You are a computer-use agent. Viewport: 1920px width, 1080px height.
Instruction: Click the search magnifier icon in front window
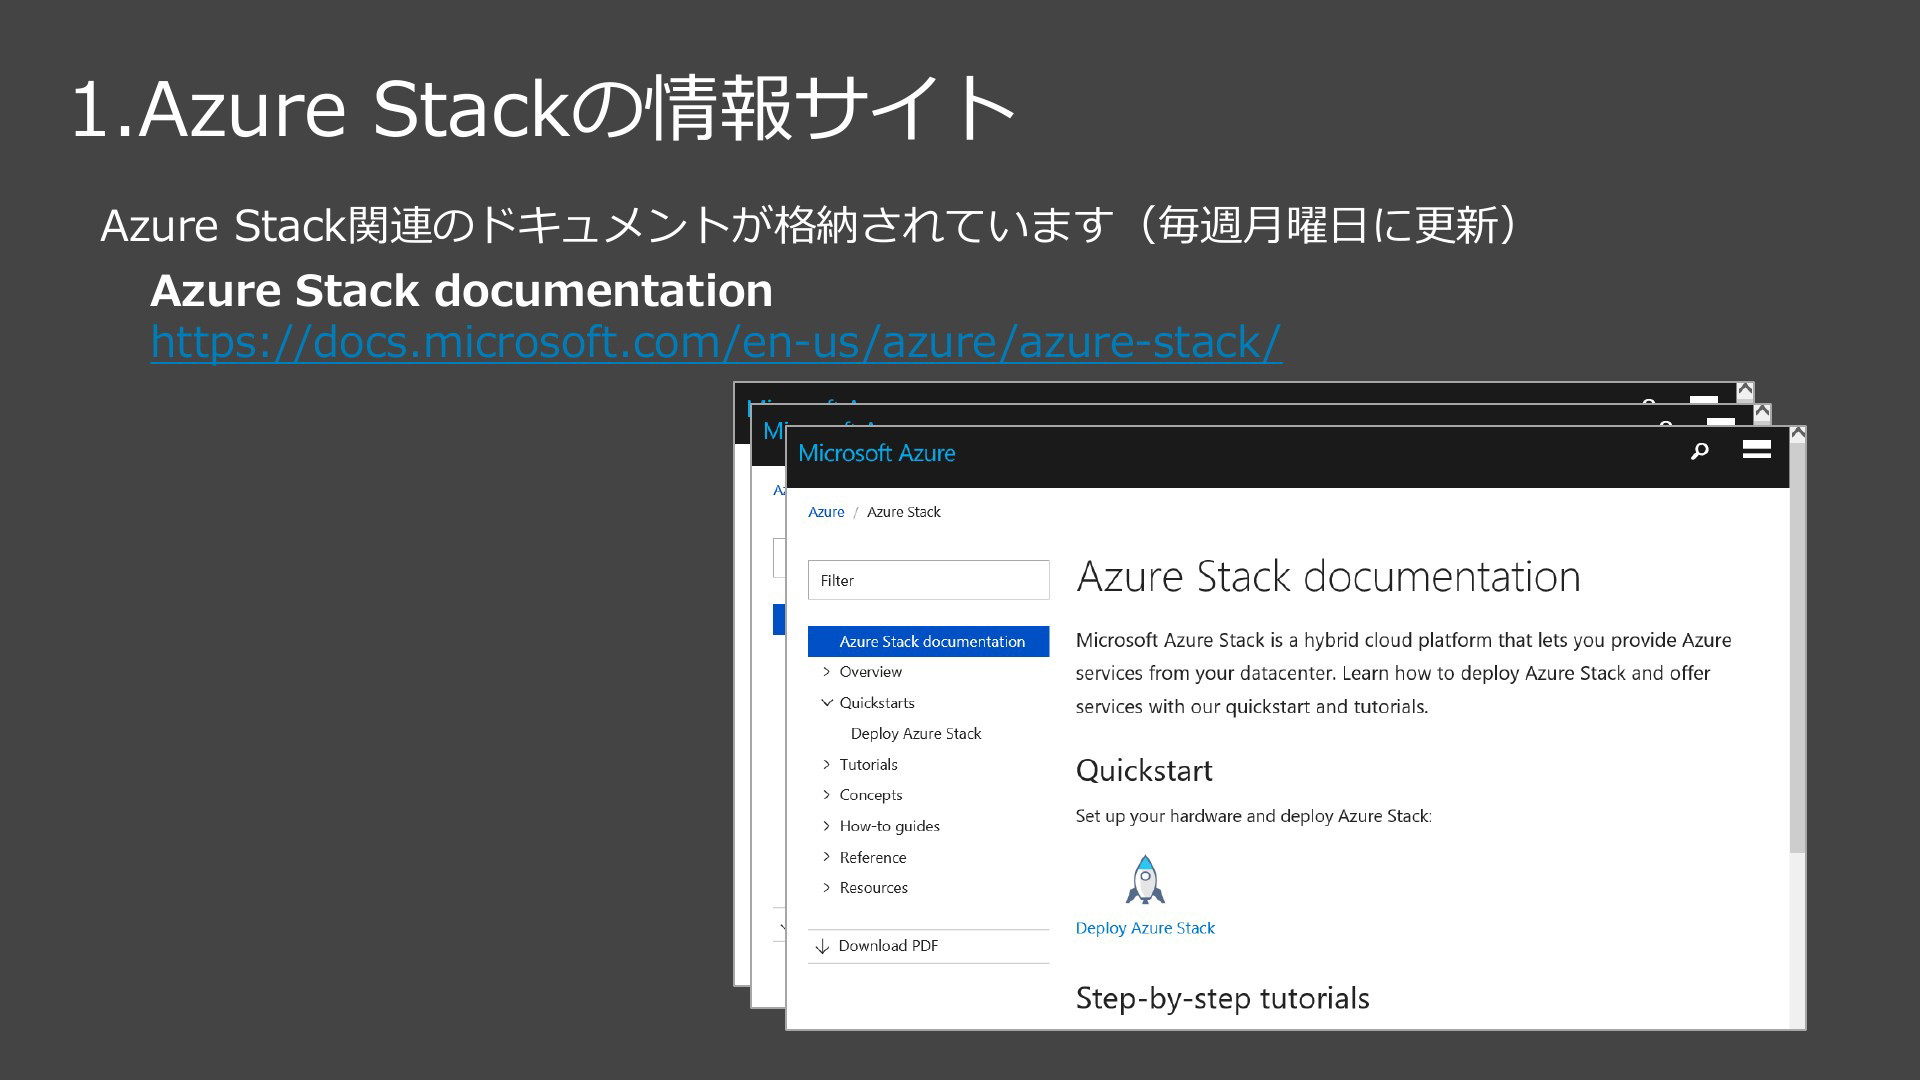1699,452
